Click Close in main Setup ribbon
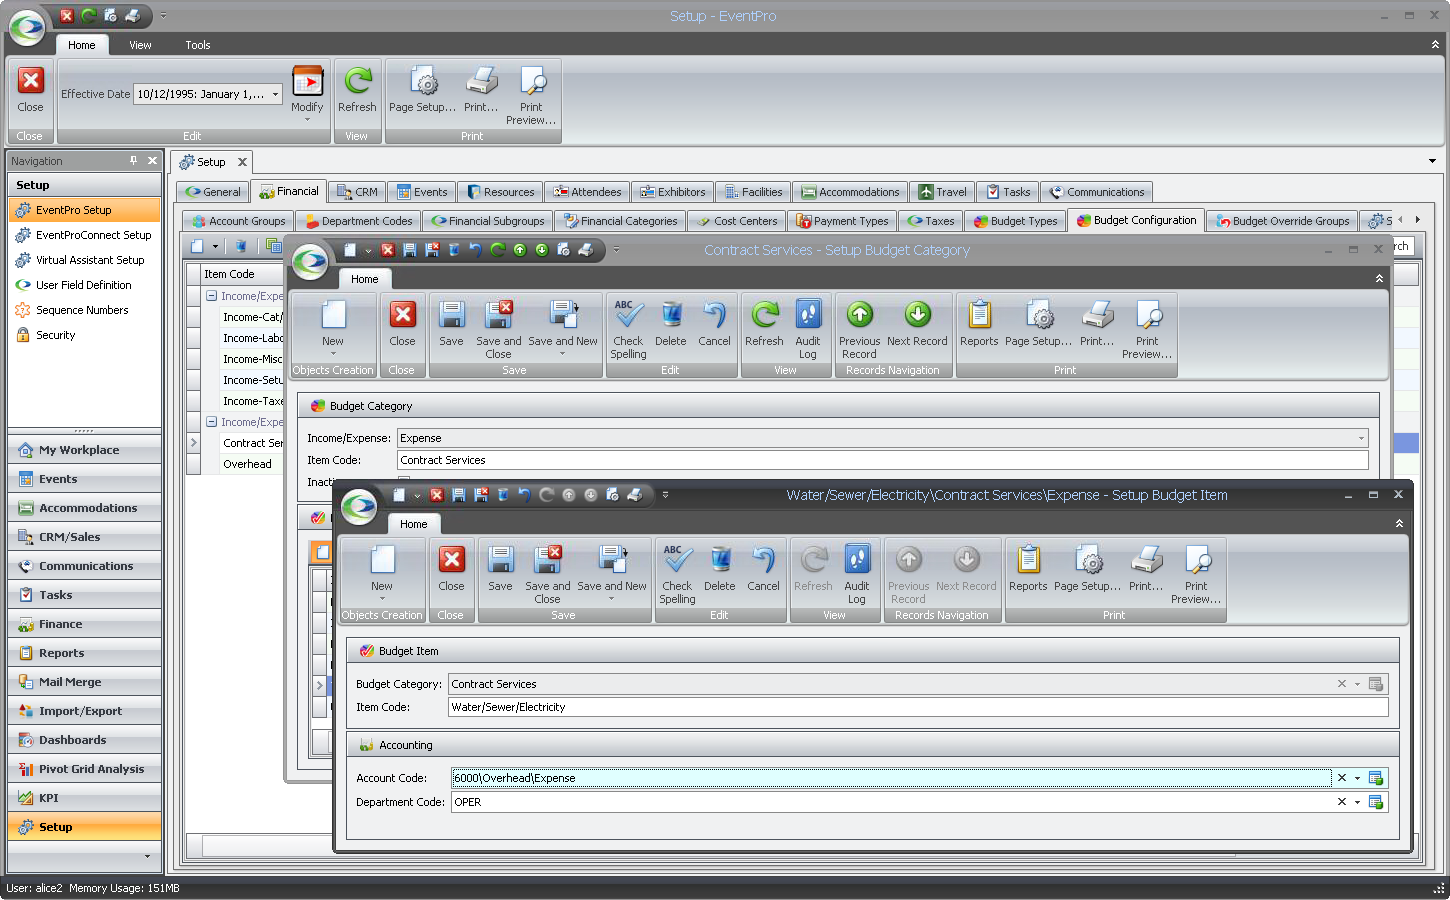 tap(30, 90)
